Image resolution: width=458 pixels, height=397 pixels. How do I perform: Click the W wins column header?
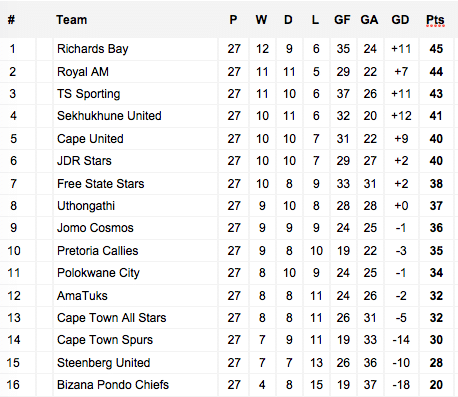[x=261, y=20]
